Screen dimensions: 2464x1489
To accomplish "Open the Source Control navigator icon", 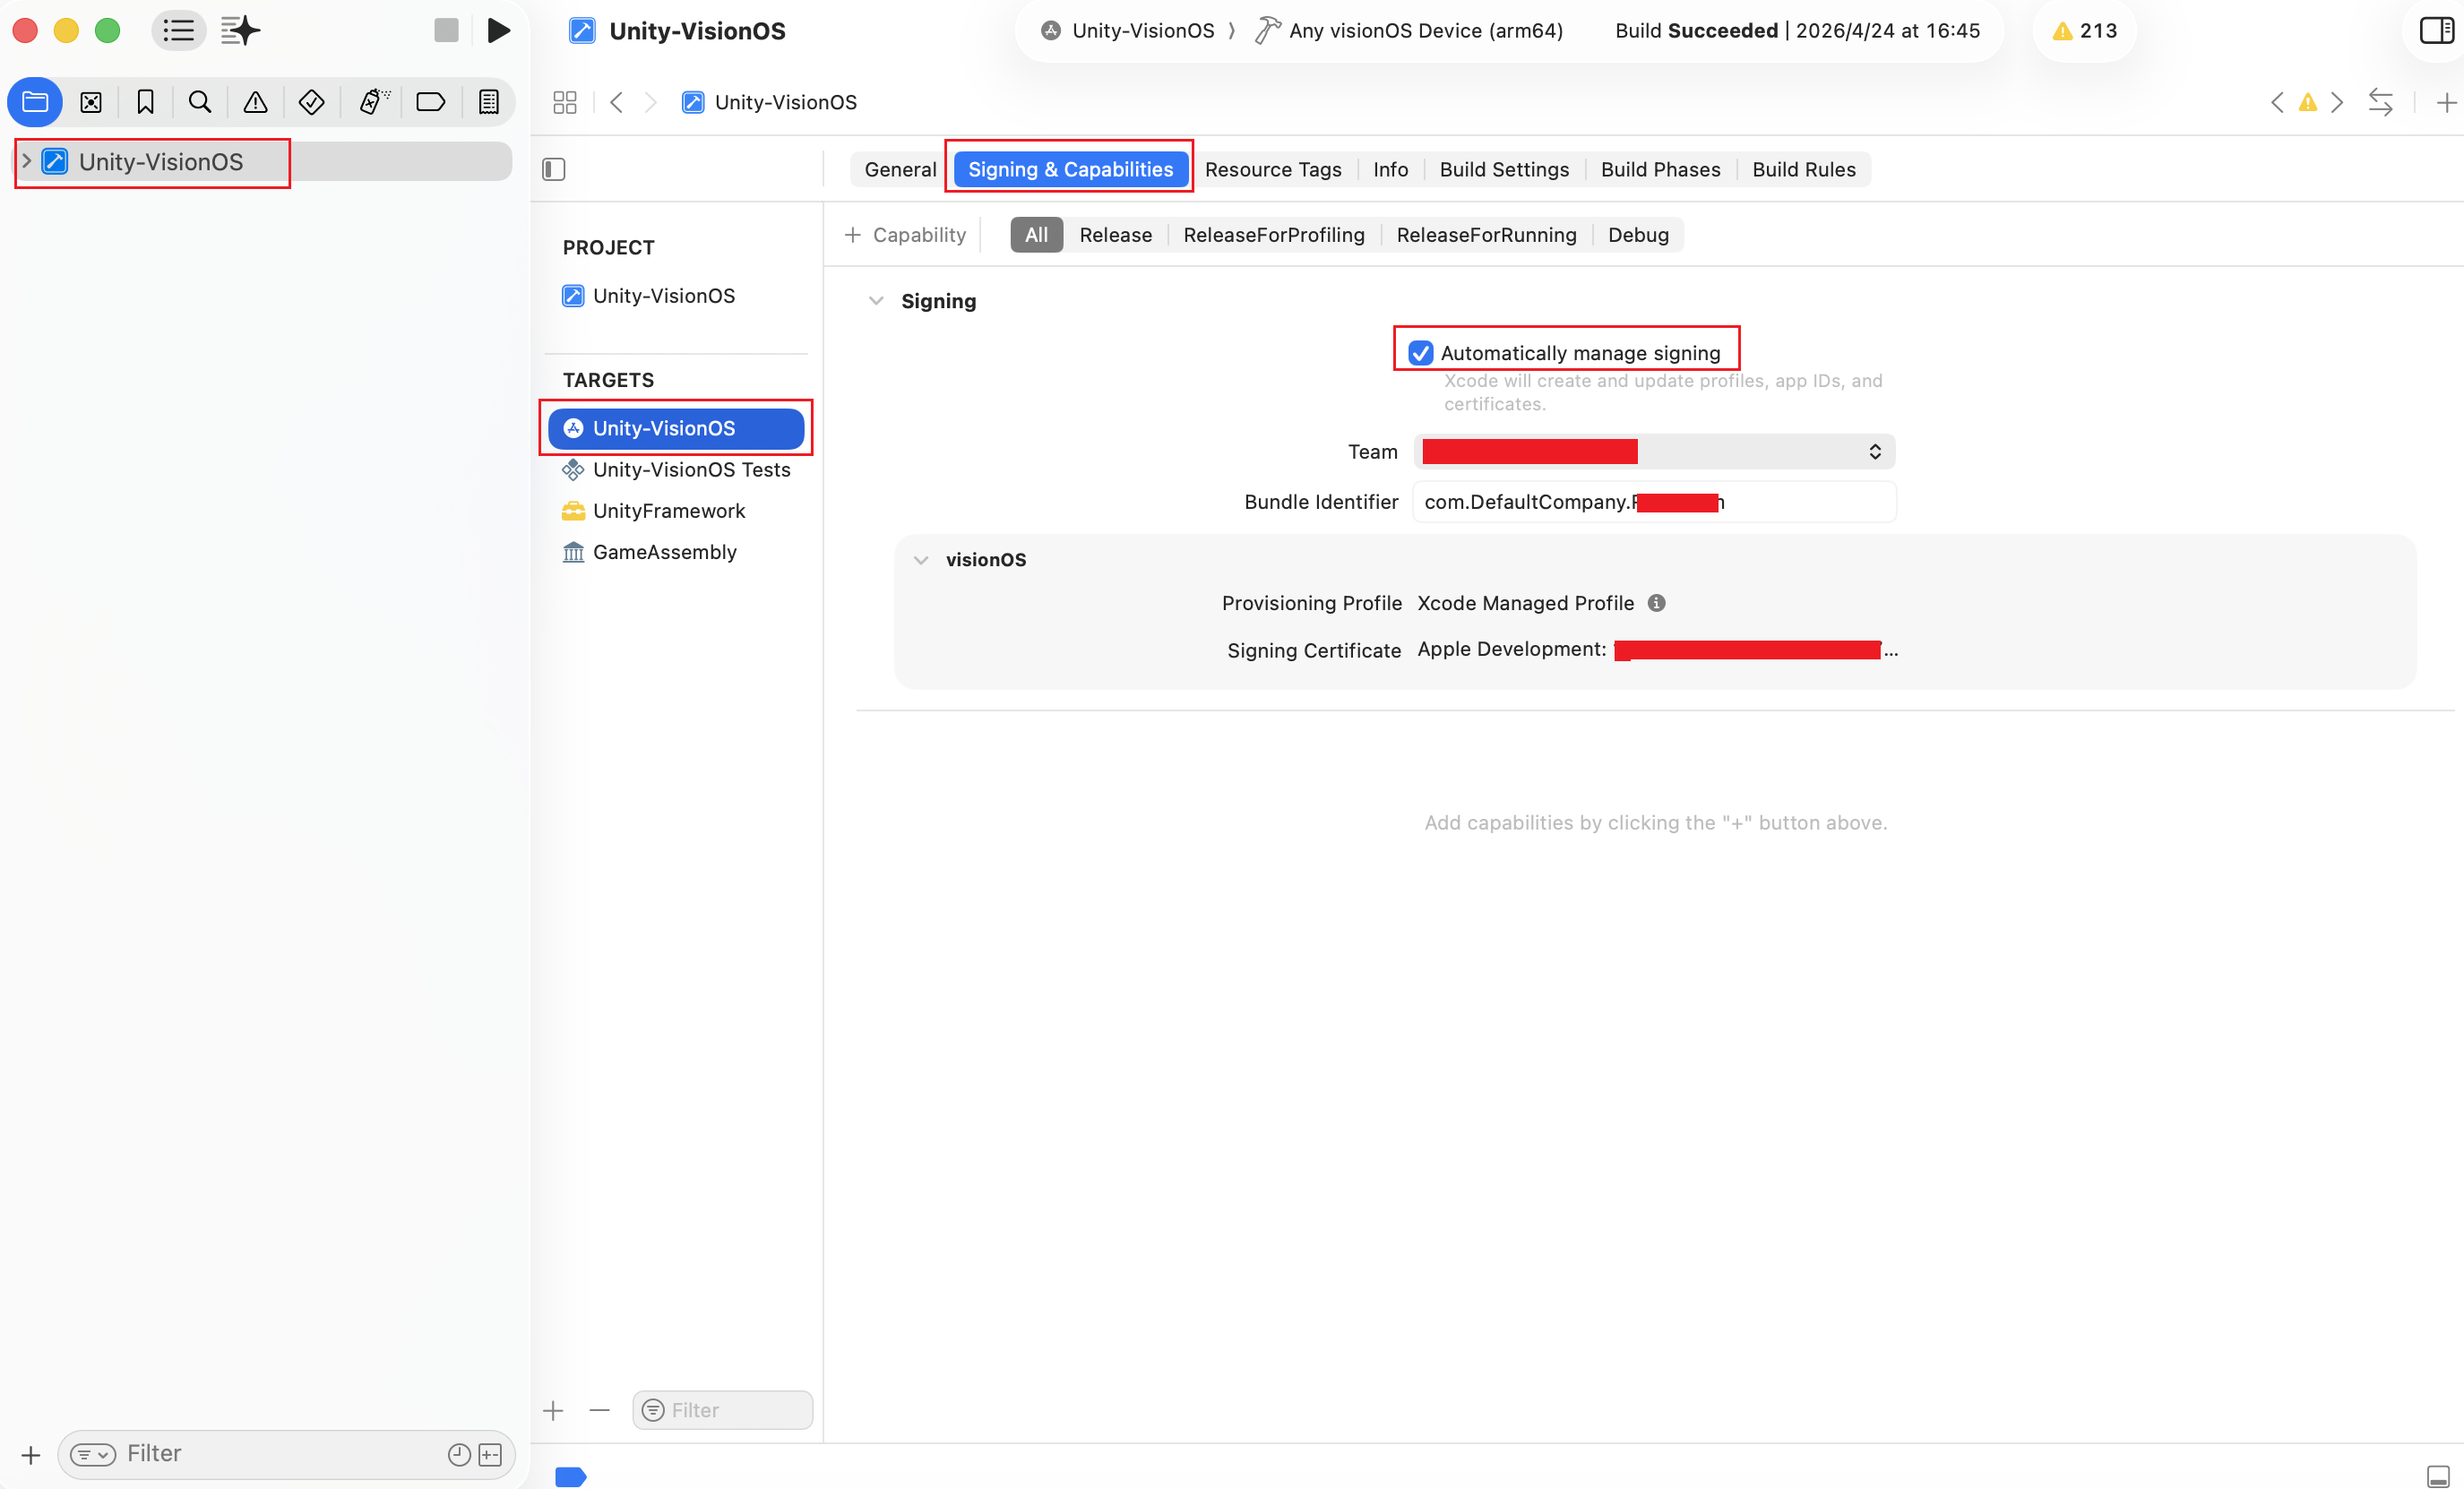I will click(x=91, y=102).
